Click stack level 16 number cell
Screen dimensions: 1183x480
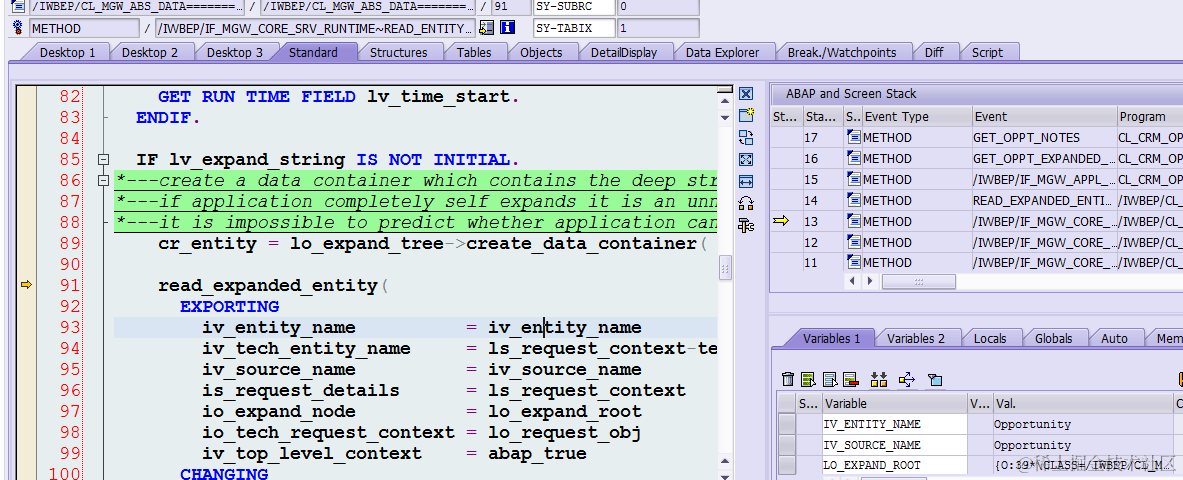(x=822, y=158)
